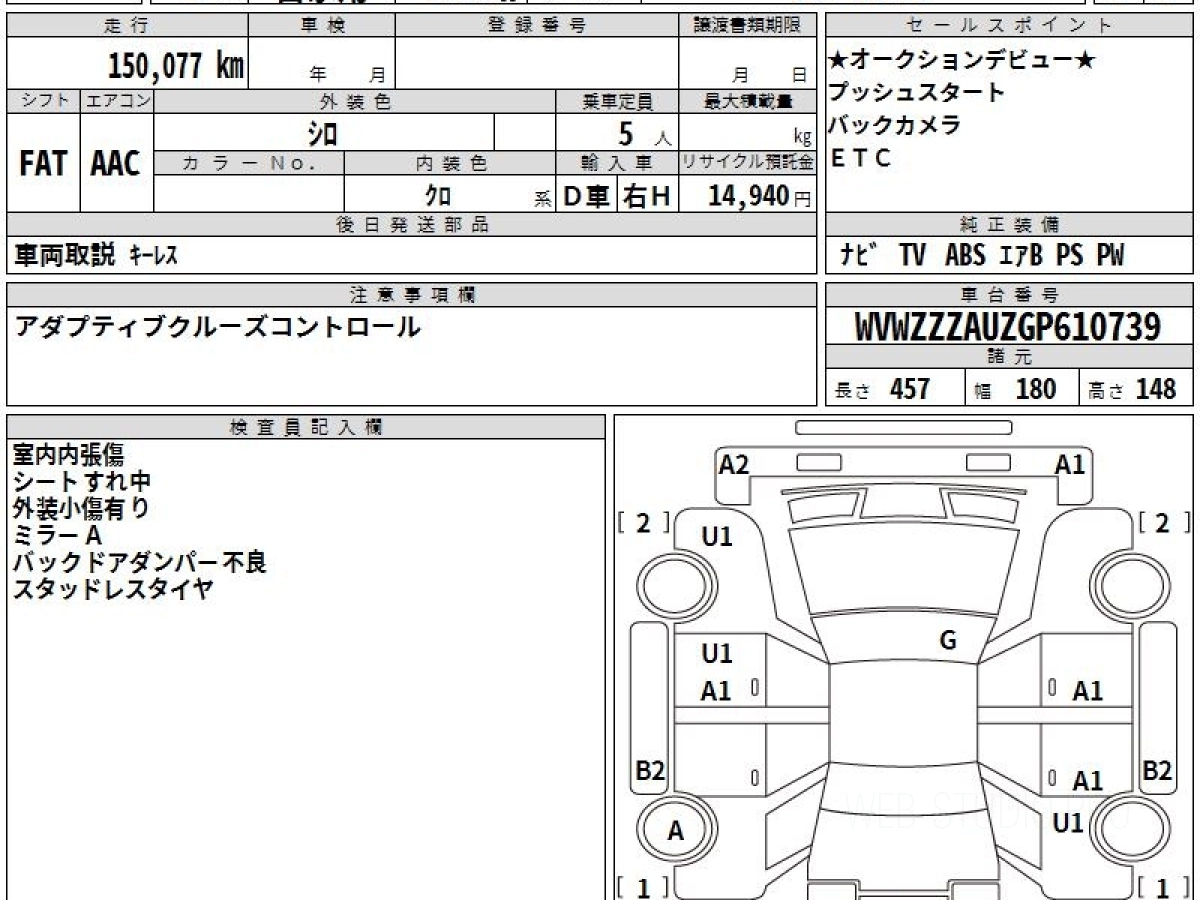The image size is (1200, 900).
Task: Click the 右H steering position cell
Action: [x=648, y=197]
